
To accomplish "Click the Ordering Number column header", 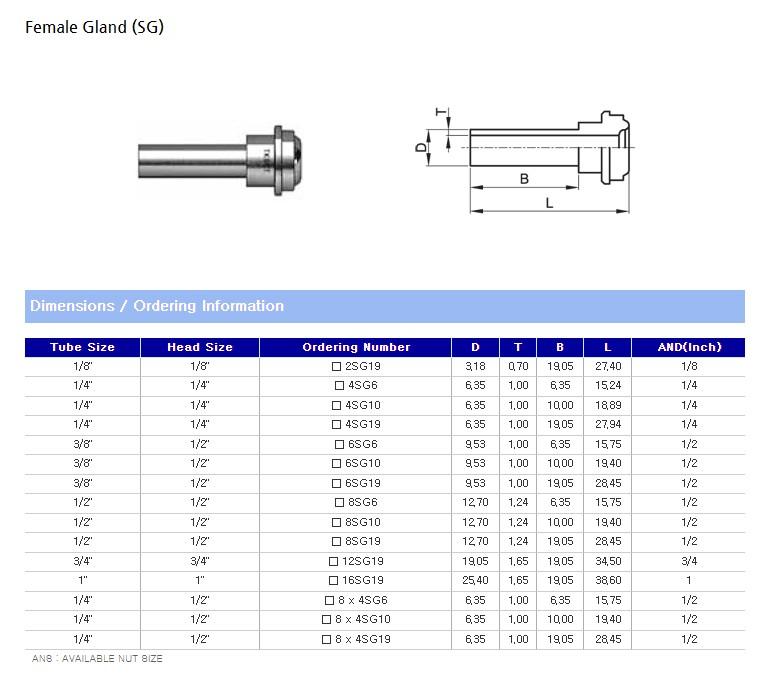I will coord(356,347).
